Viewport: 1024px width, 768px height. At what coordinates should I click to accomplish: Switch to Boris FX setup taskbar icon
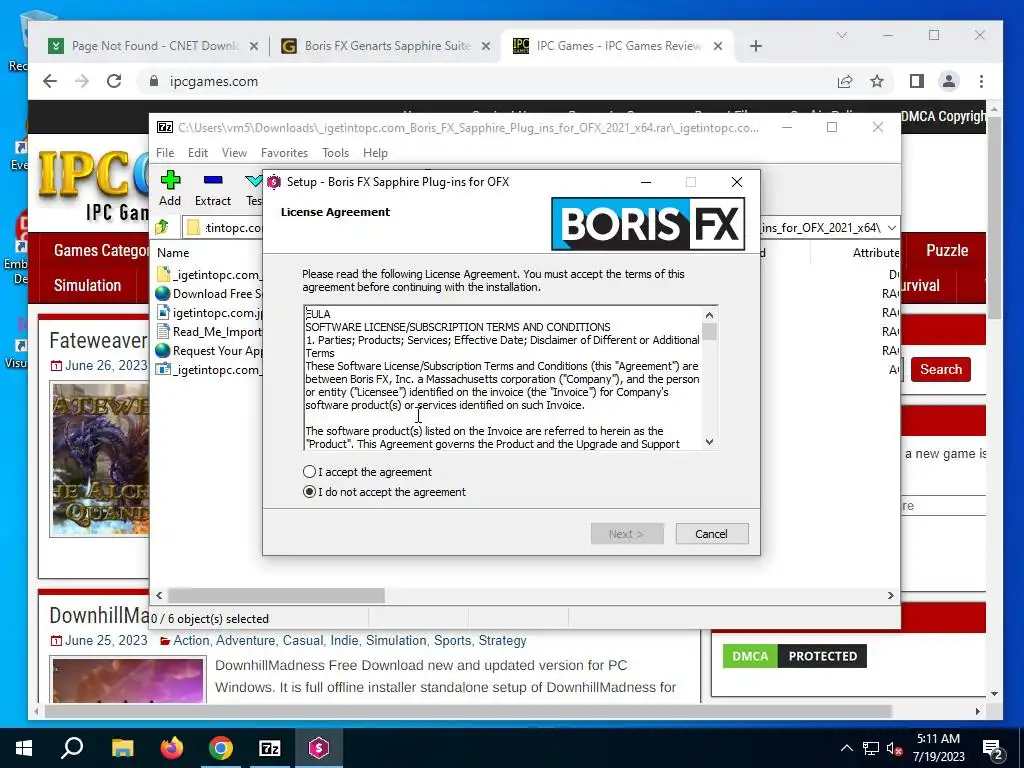319,748
